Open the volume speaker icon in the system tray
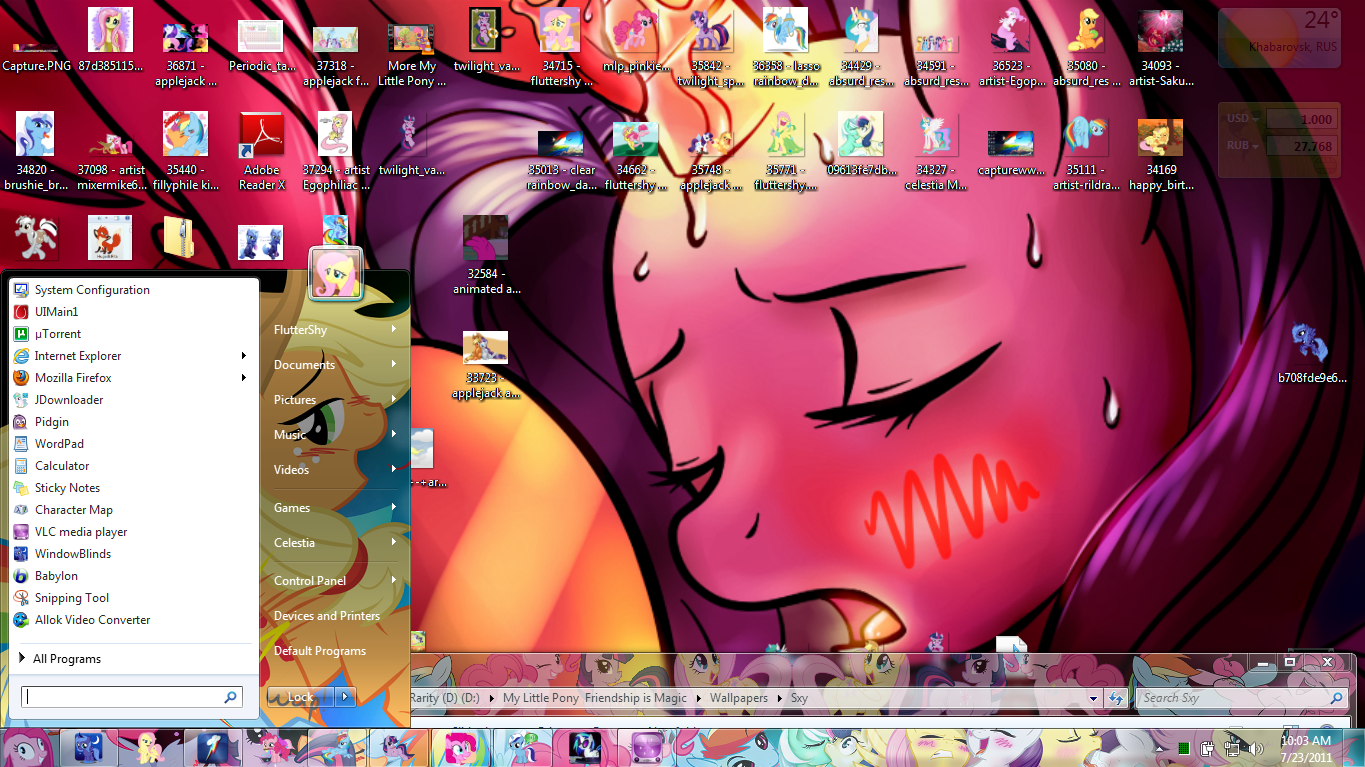The width and height of the screenshot is (1365, 767). click(1255, 747)
